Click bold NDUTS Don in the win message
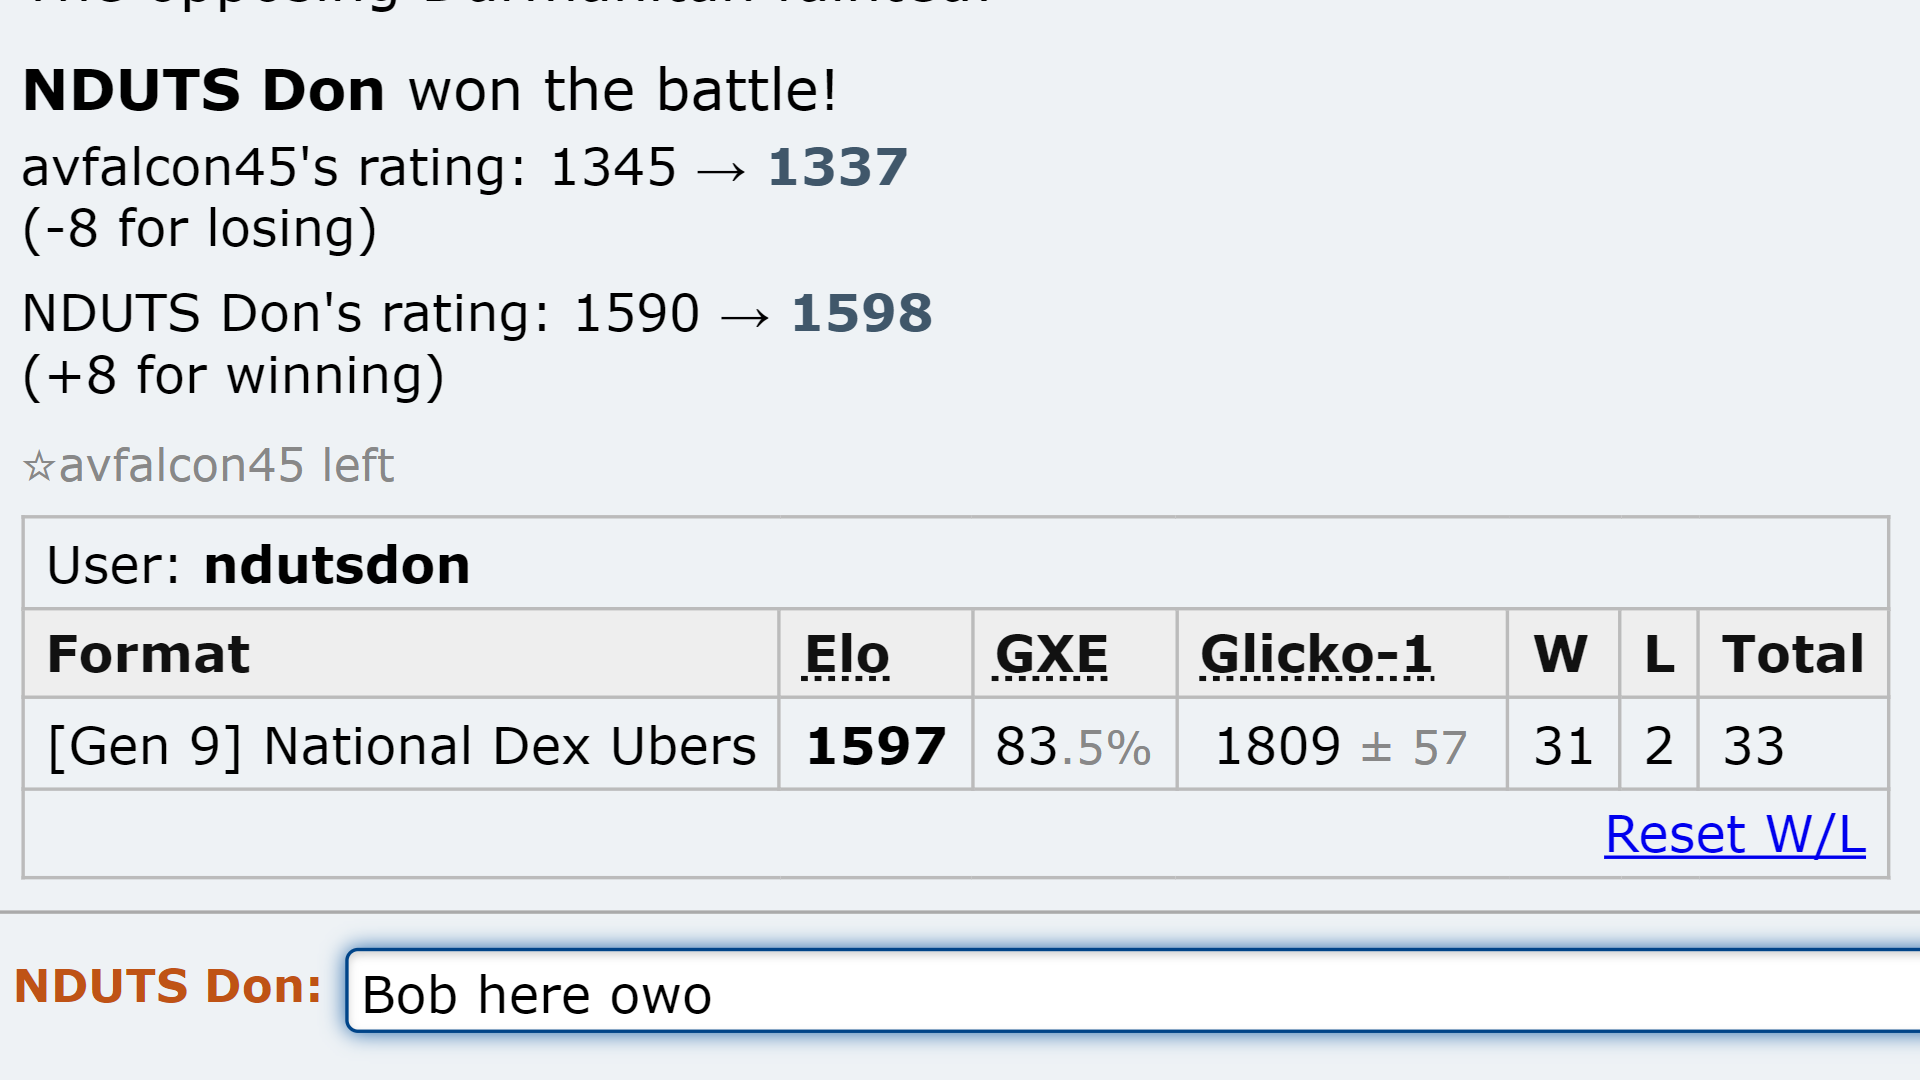Image resolution: width=1920 pixels, height=1080 pixels. point(204,91)
